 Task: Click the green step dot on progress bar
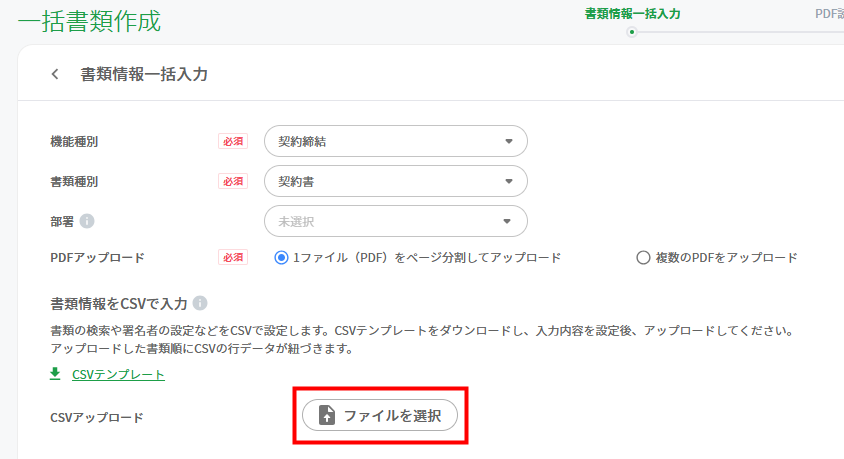[x=632, y=32]
